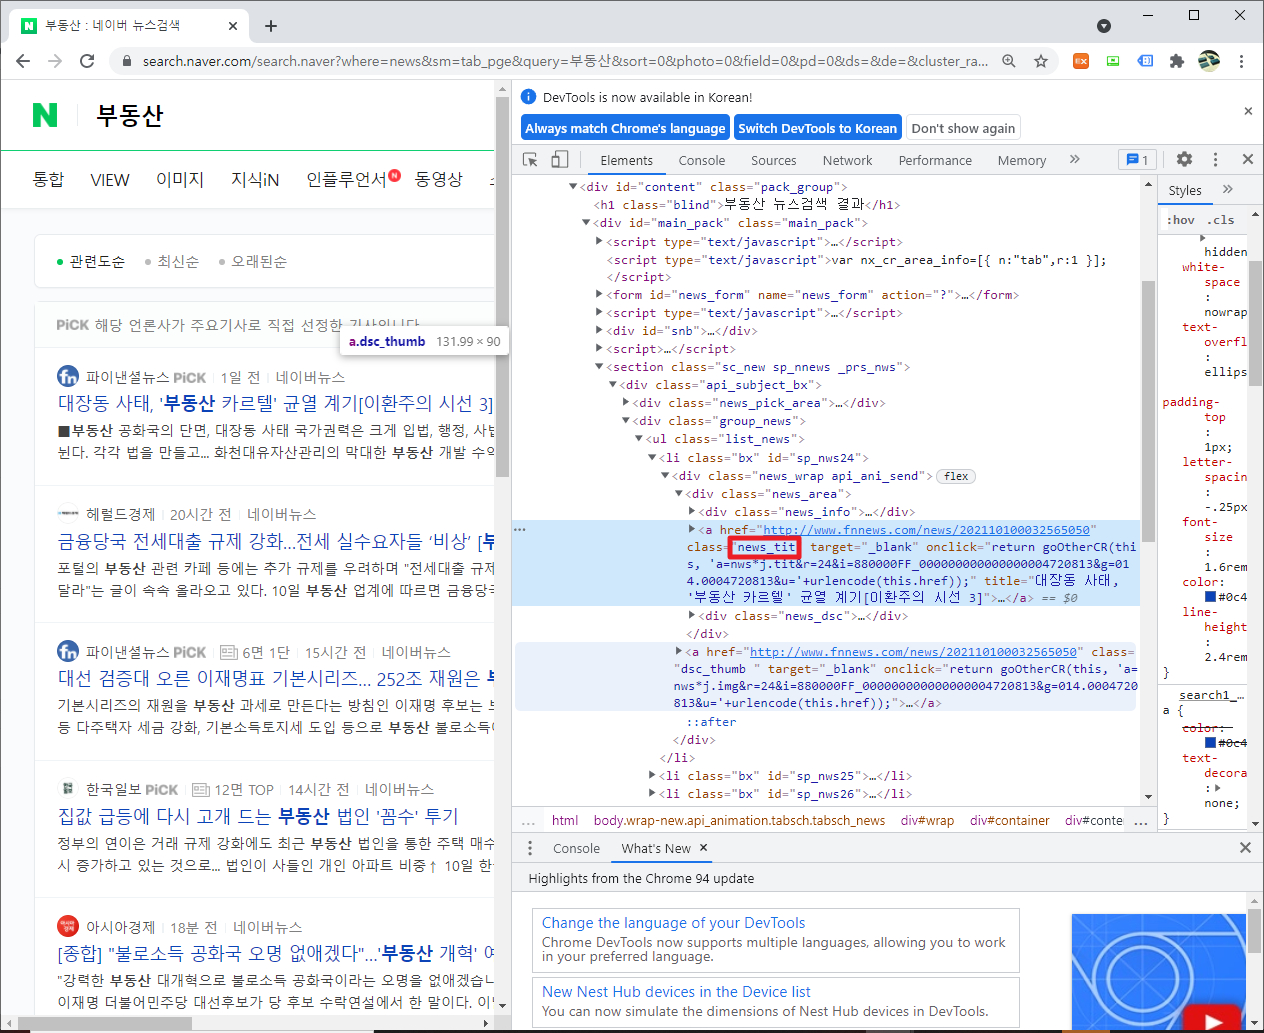Toggle the device toolbar icon
Image resolution: width=1264 pixels, height=1033 pixels.
[x=560, y=159]
